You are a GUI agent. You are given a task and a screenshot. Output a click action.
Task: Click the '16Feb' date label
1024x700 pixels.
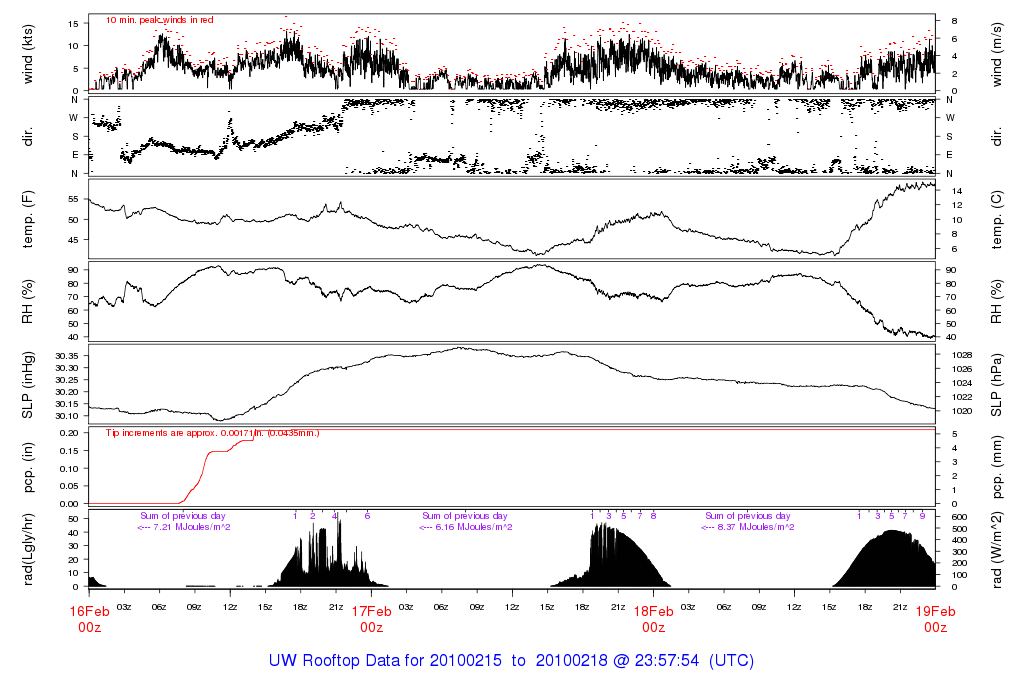[x=89, y=612]
